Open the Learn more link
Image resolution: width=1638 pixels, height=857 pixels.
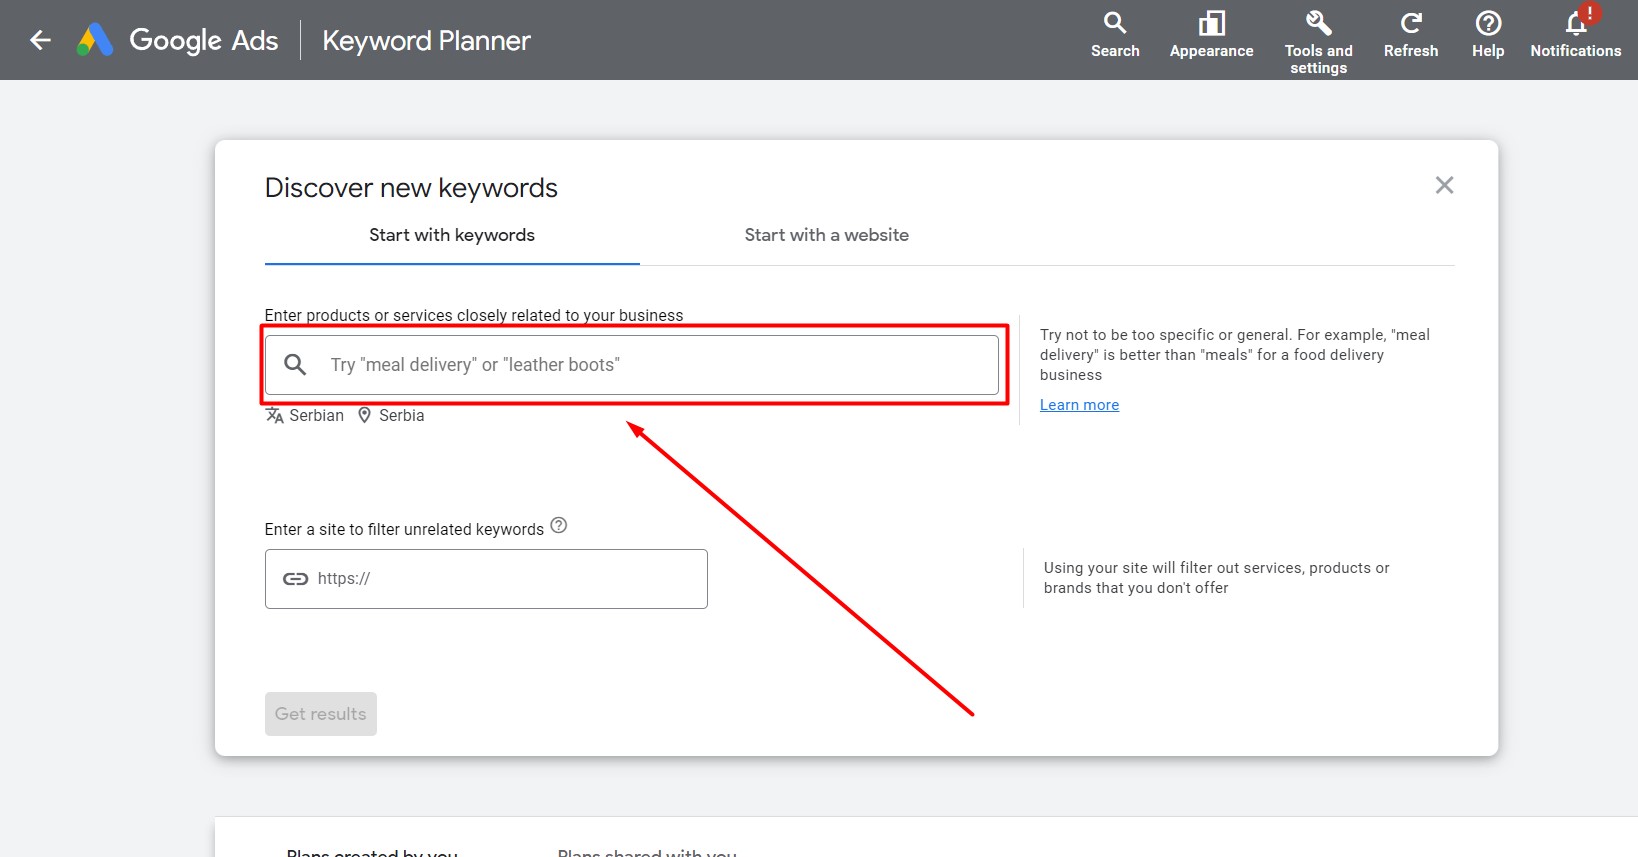1079,405
